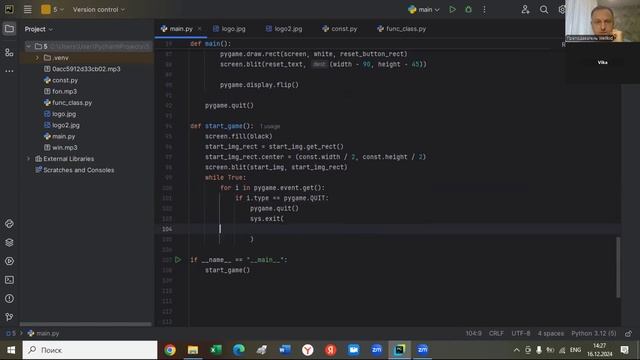Show more tool windows ellipsis
Image resolution: width=640 pixels, height=360 pixels.
(9, 71)
